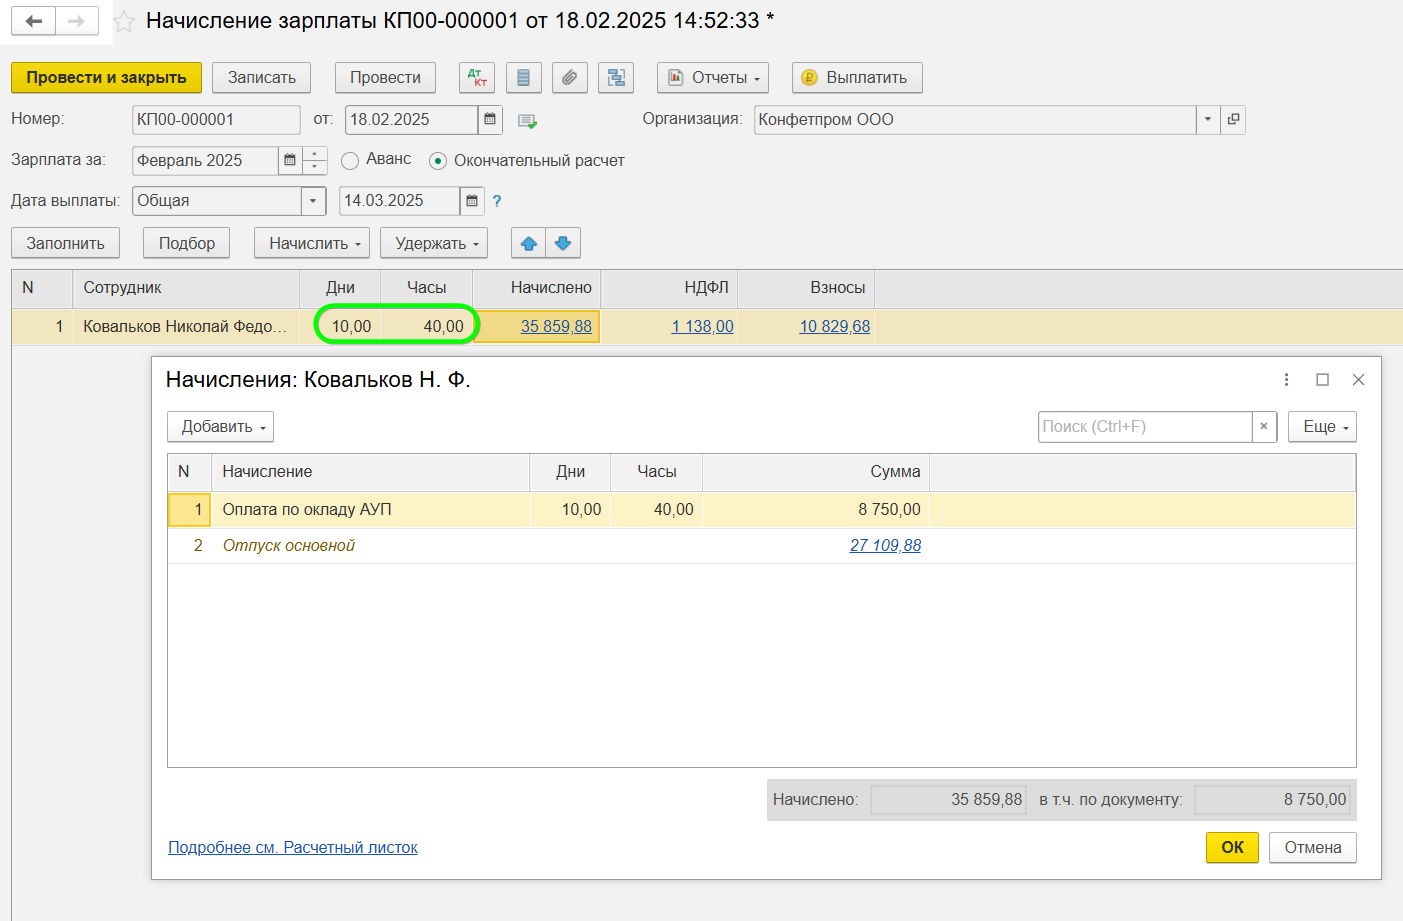The height and width of the screenshot is (921, 1403).
Task: Click the green-check comment icon beside date
Action: (x=527, y=121)
